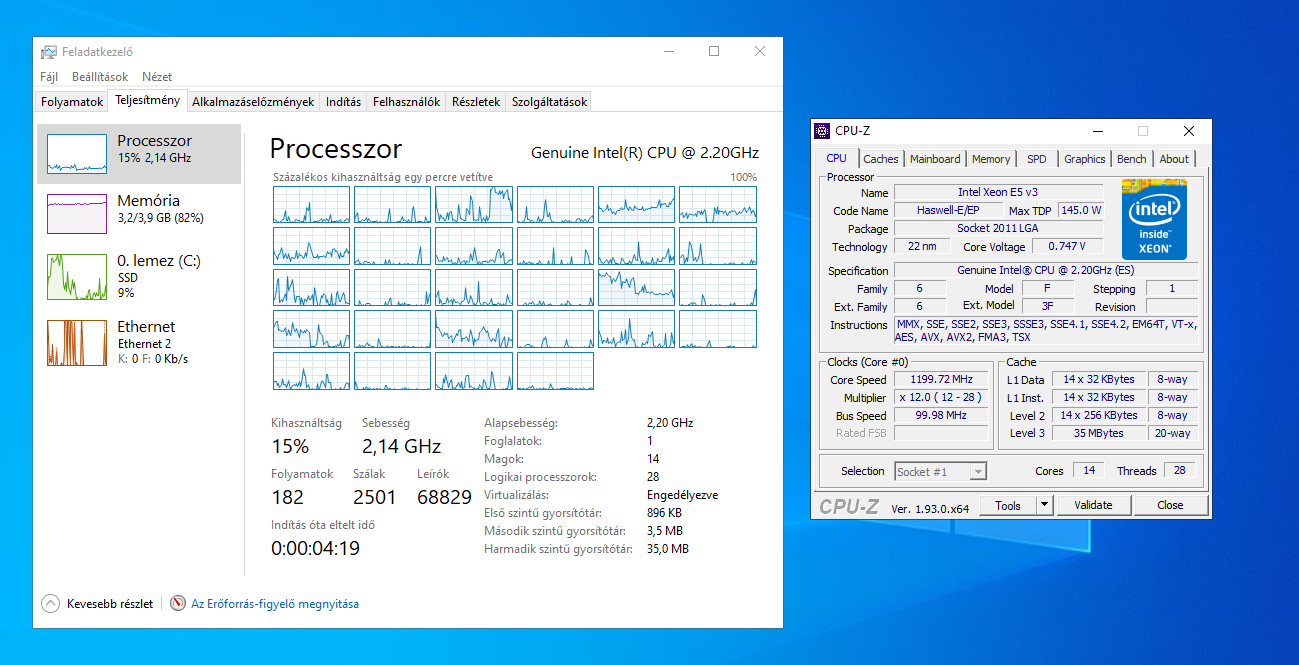Open the Fájl menu
The image size is (1299, 665).
(49, 77)
